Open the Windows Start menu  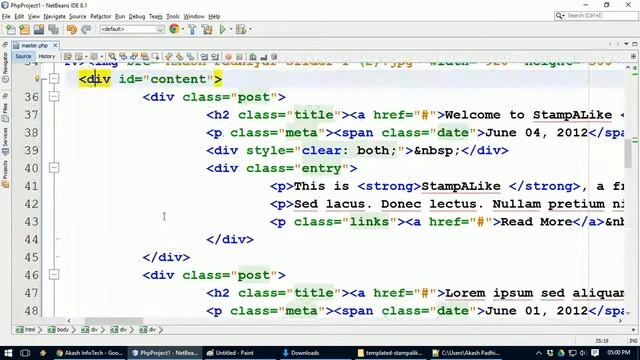[8, 353]
